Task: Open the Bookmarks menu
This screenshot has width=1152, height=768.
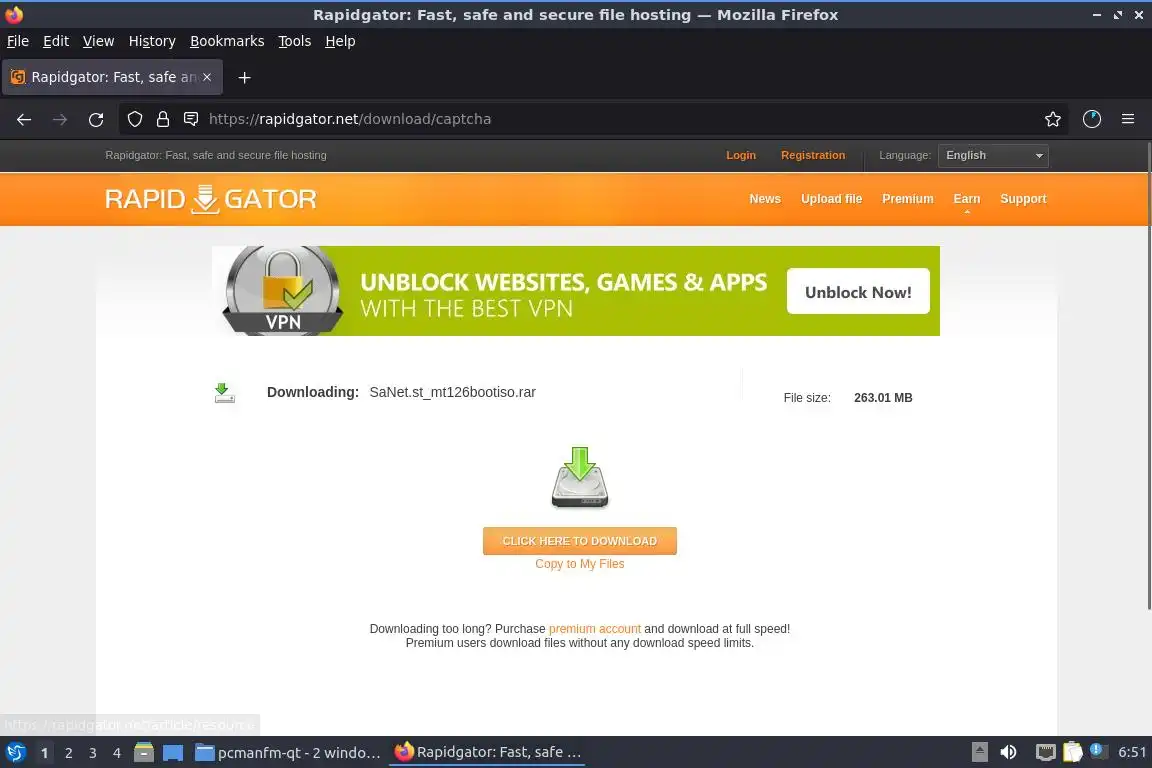Action: 227,41
